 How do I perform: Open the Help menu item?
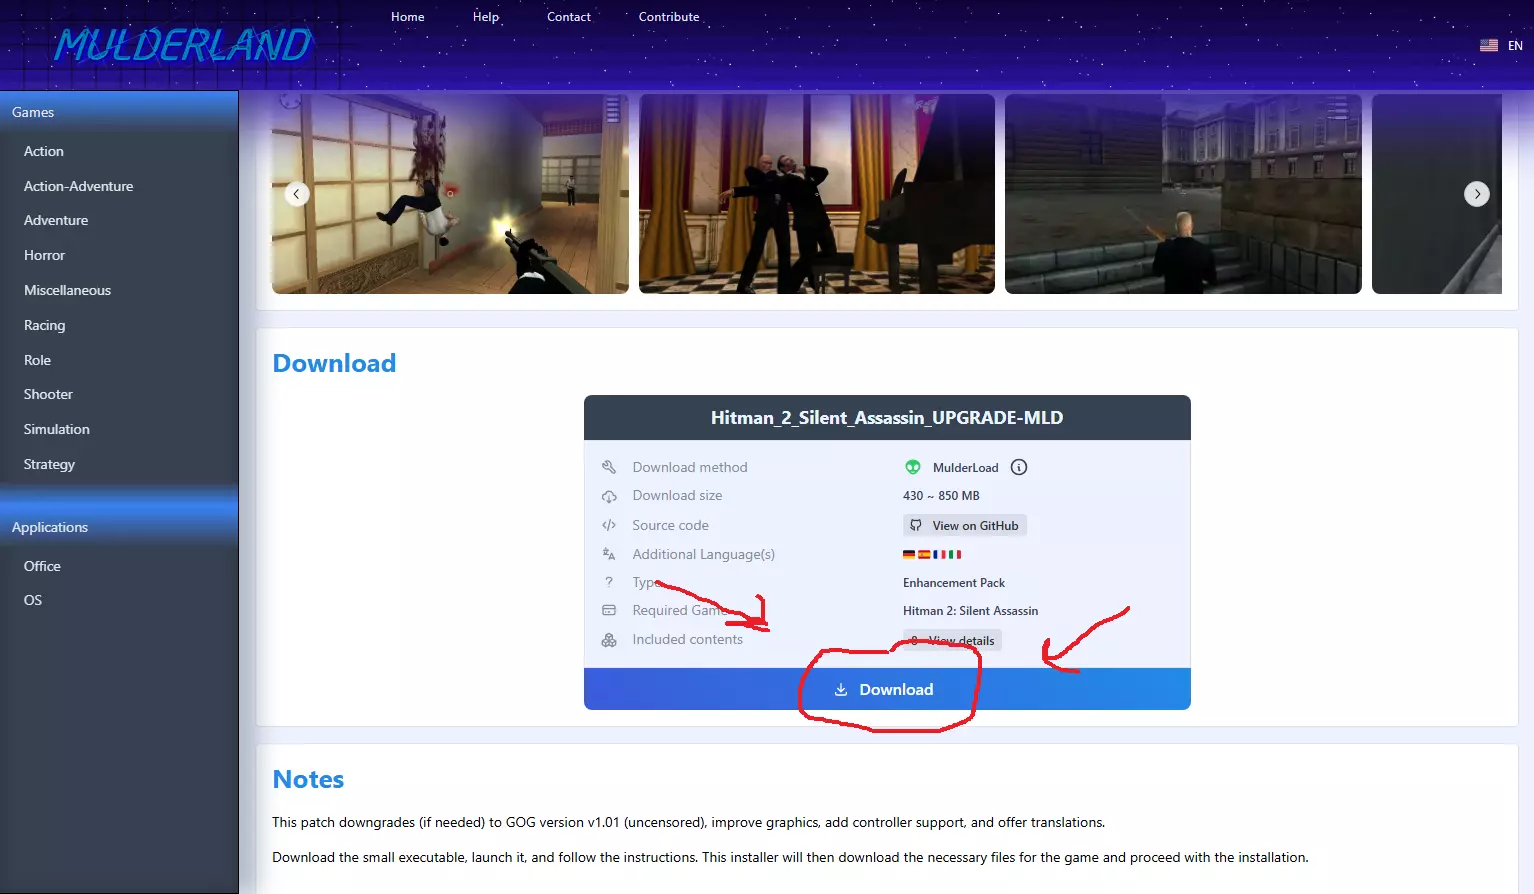click(486, 17)
